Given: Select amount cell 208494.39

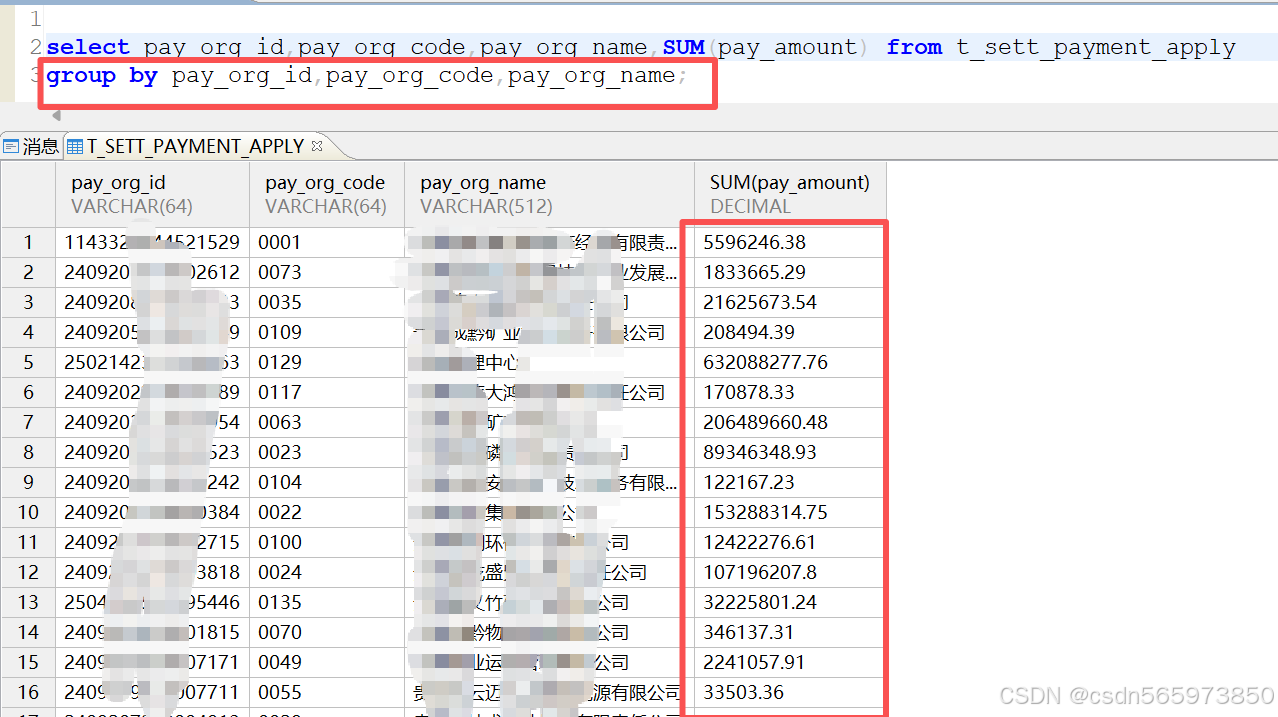Looking at the screenshot, I should tap(790, 332).
